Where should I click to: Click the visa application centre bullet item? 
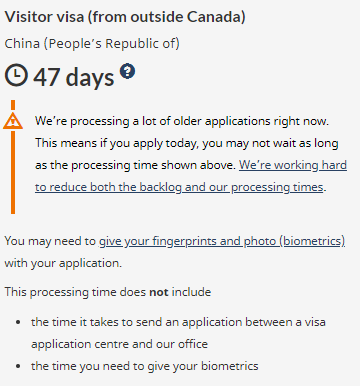tap(178, 333)
